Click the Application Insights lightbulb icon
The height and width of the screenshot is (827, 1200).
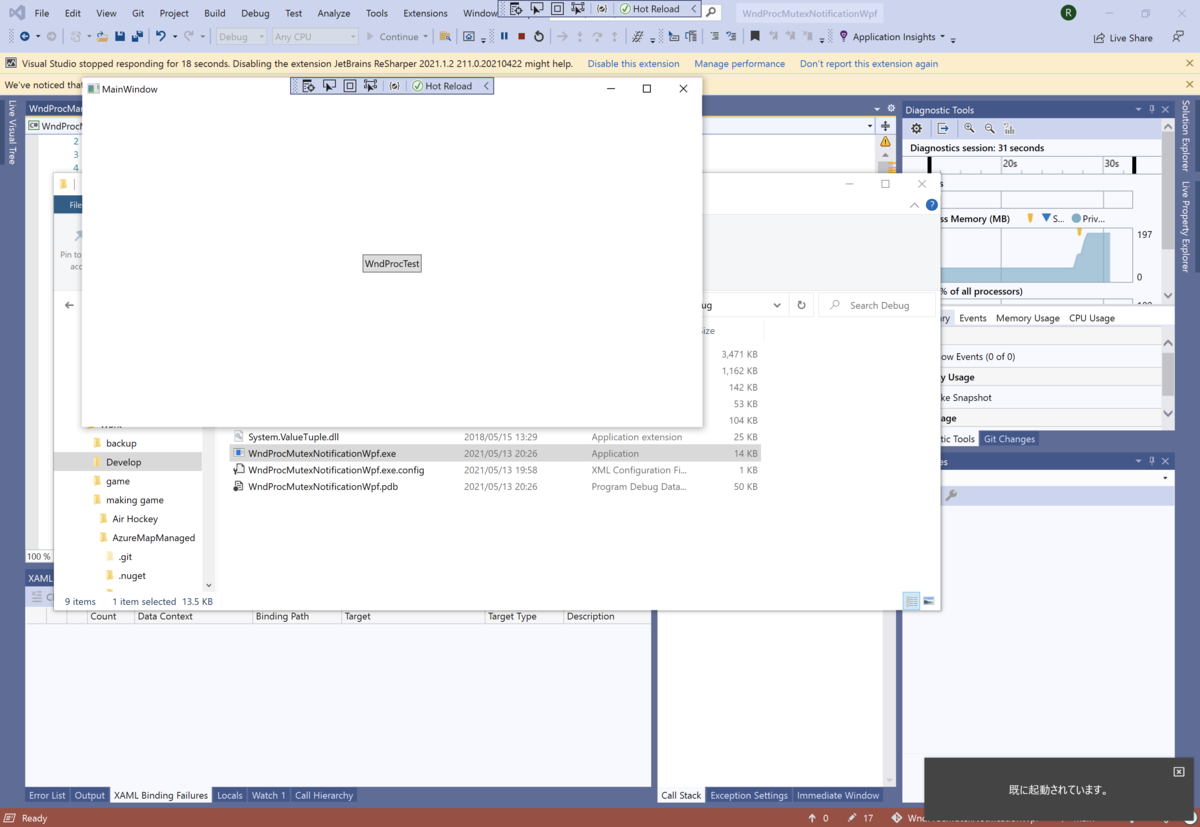pyautogui.click(x=843, y=37)
